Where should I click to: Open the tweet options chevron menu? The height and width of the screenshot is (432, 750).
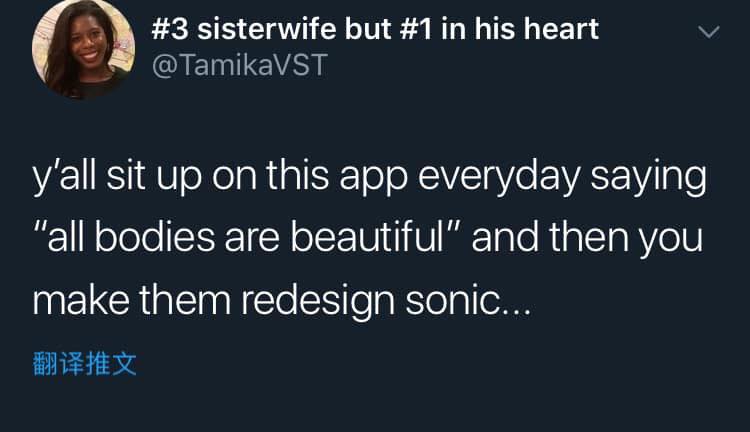point(708,33)
